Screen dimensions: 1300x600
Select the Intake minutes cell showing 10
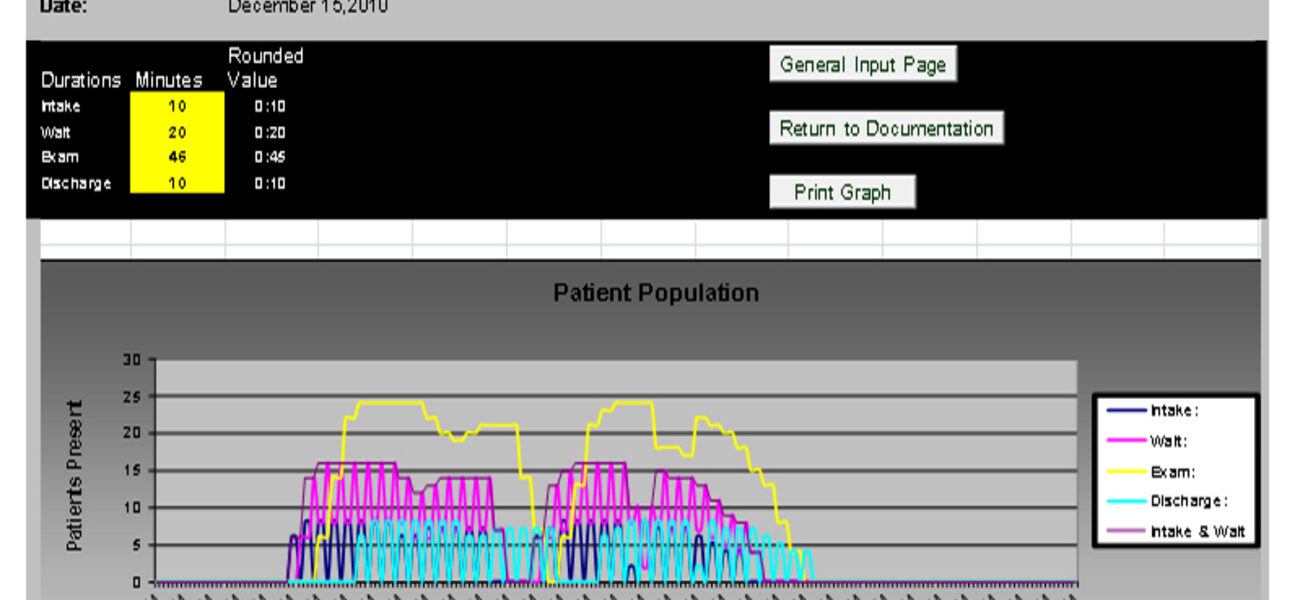point(177,106)
